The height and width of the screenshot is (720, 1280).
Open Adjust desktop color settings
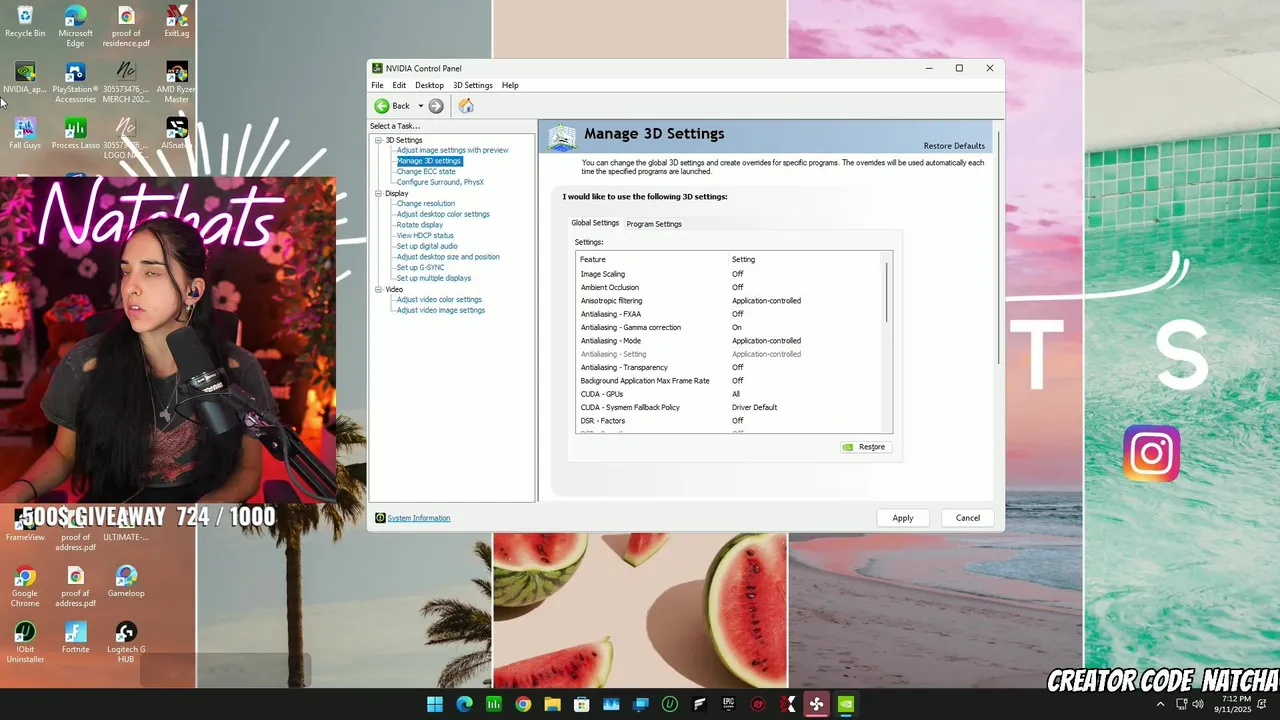(x=443, y=214)
